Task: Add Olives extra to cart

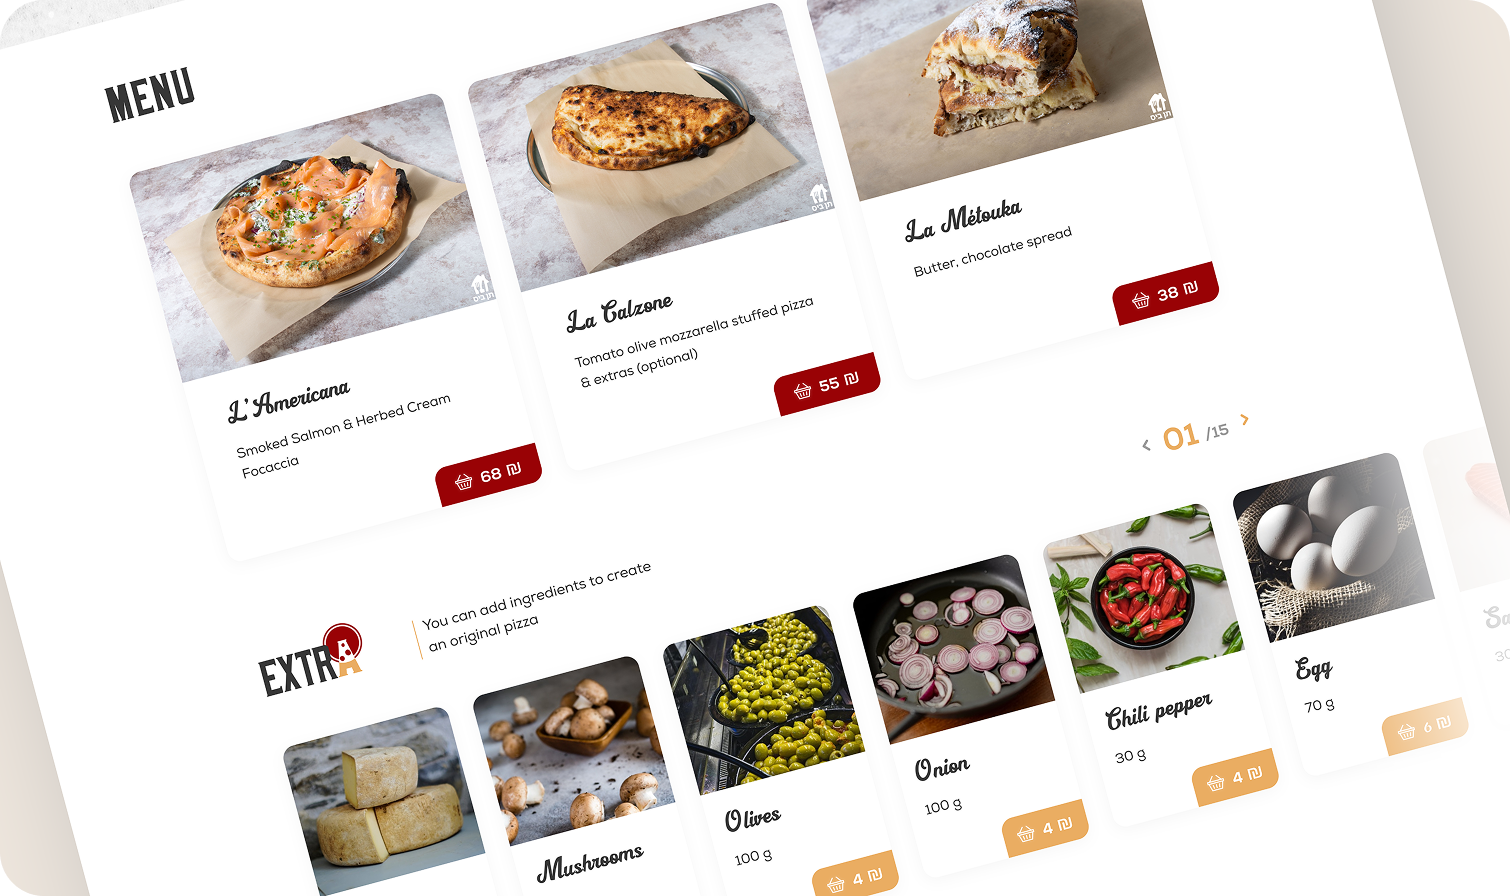Action: click(x=856, y=877)
